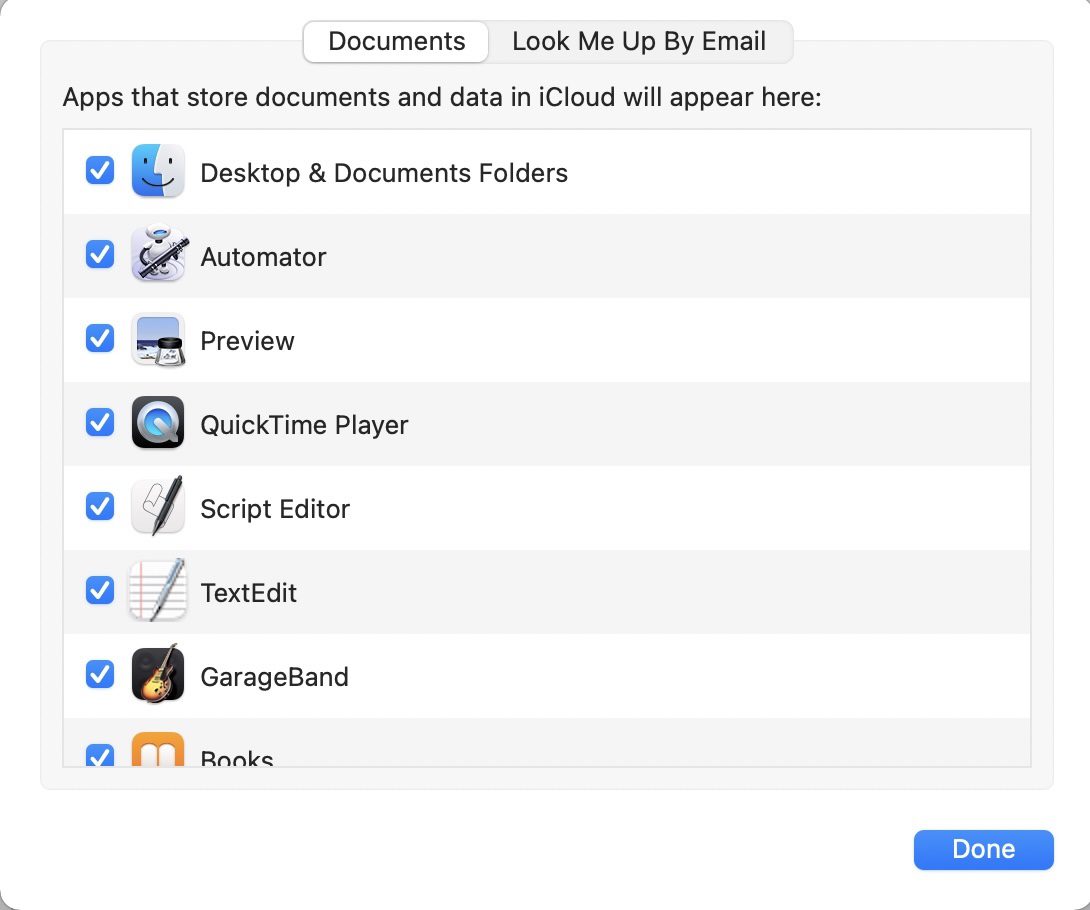Click the GarageBand guitar icon
This screenshot has height=910, width=1090.
coord(158,676)
